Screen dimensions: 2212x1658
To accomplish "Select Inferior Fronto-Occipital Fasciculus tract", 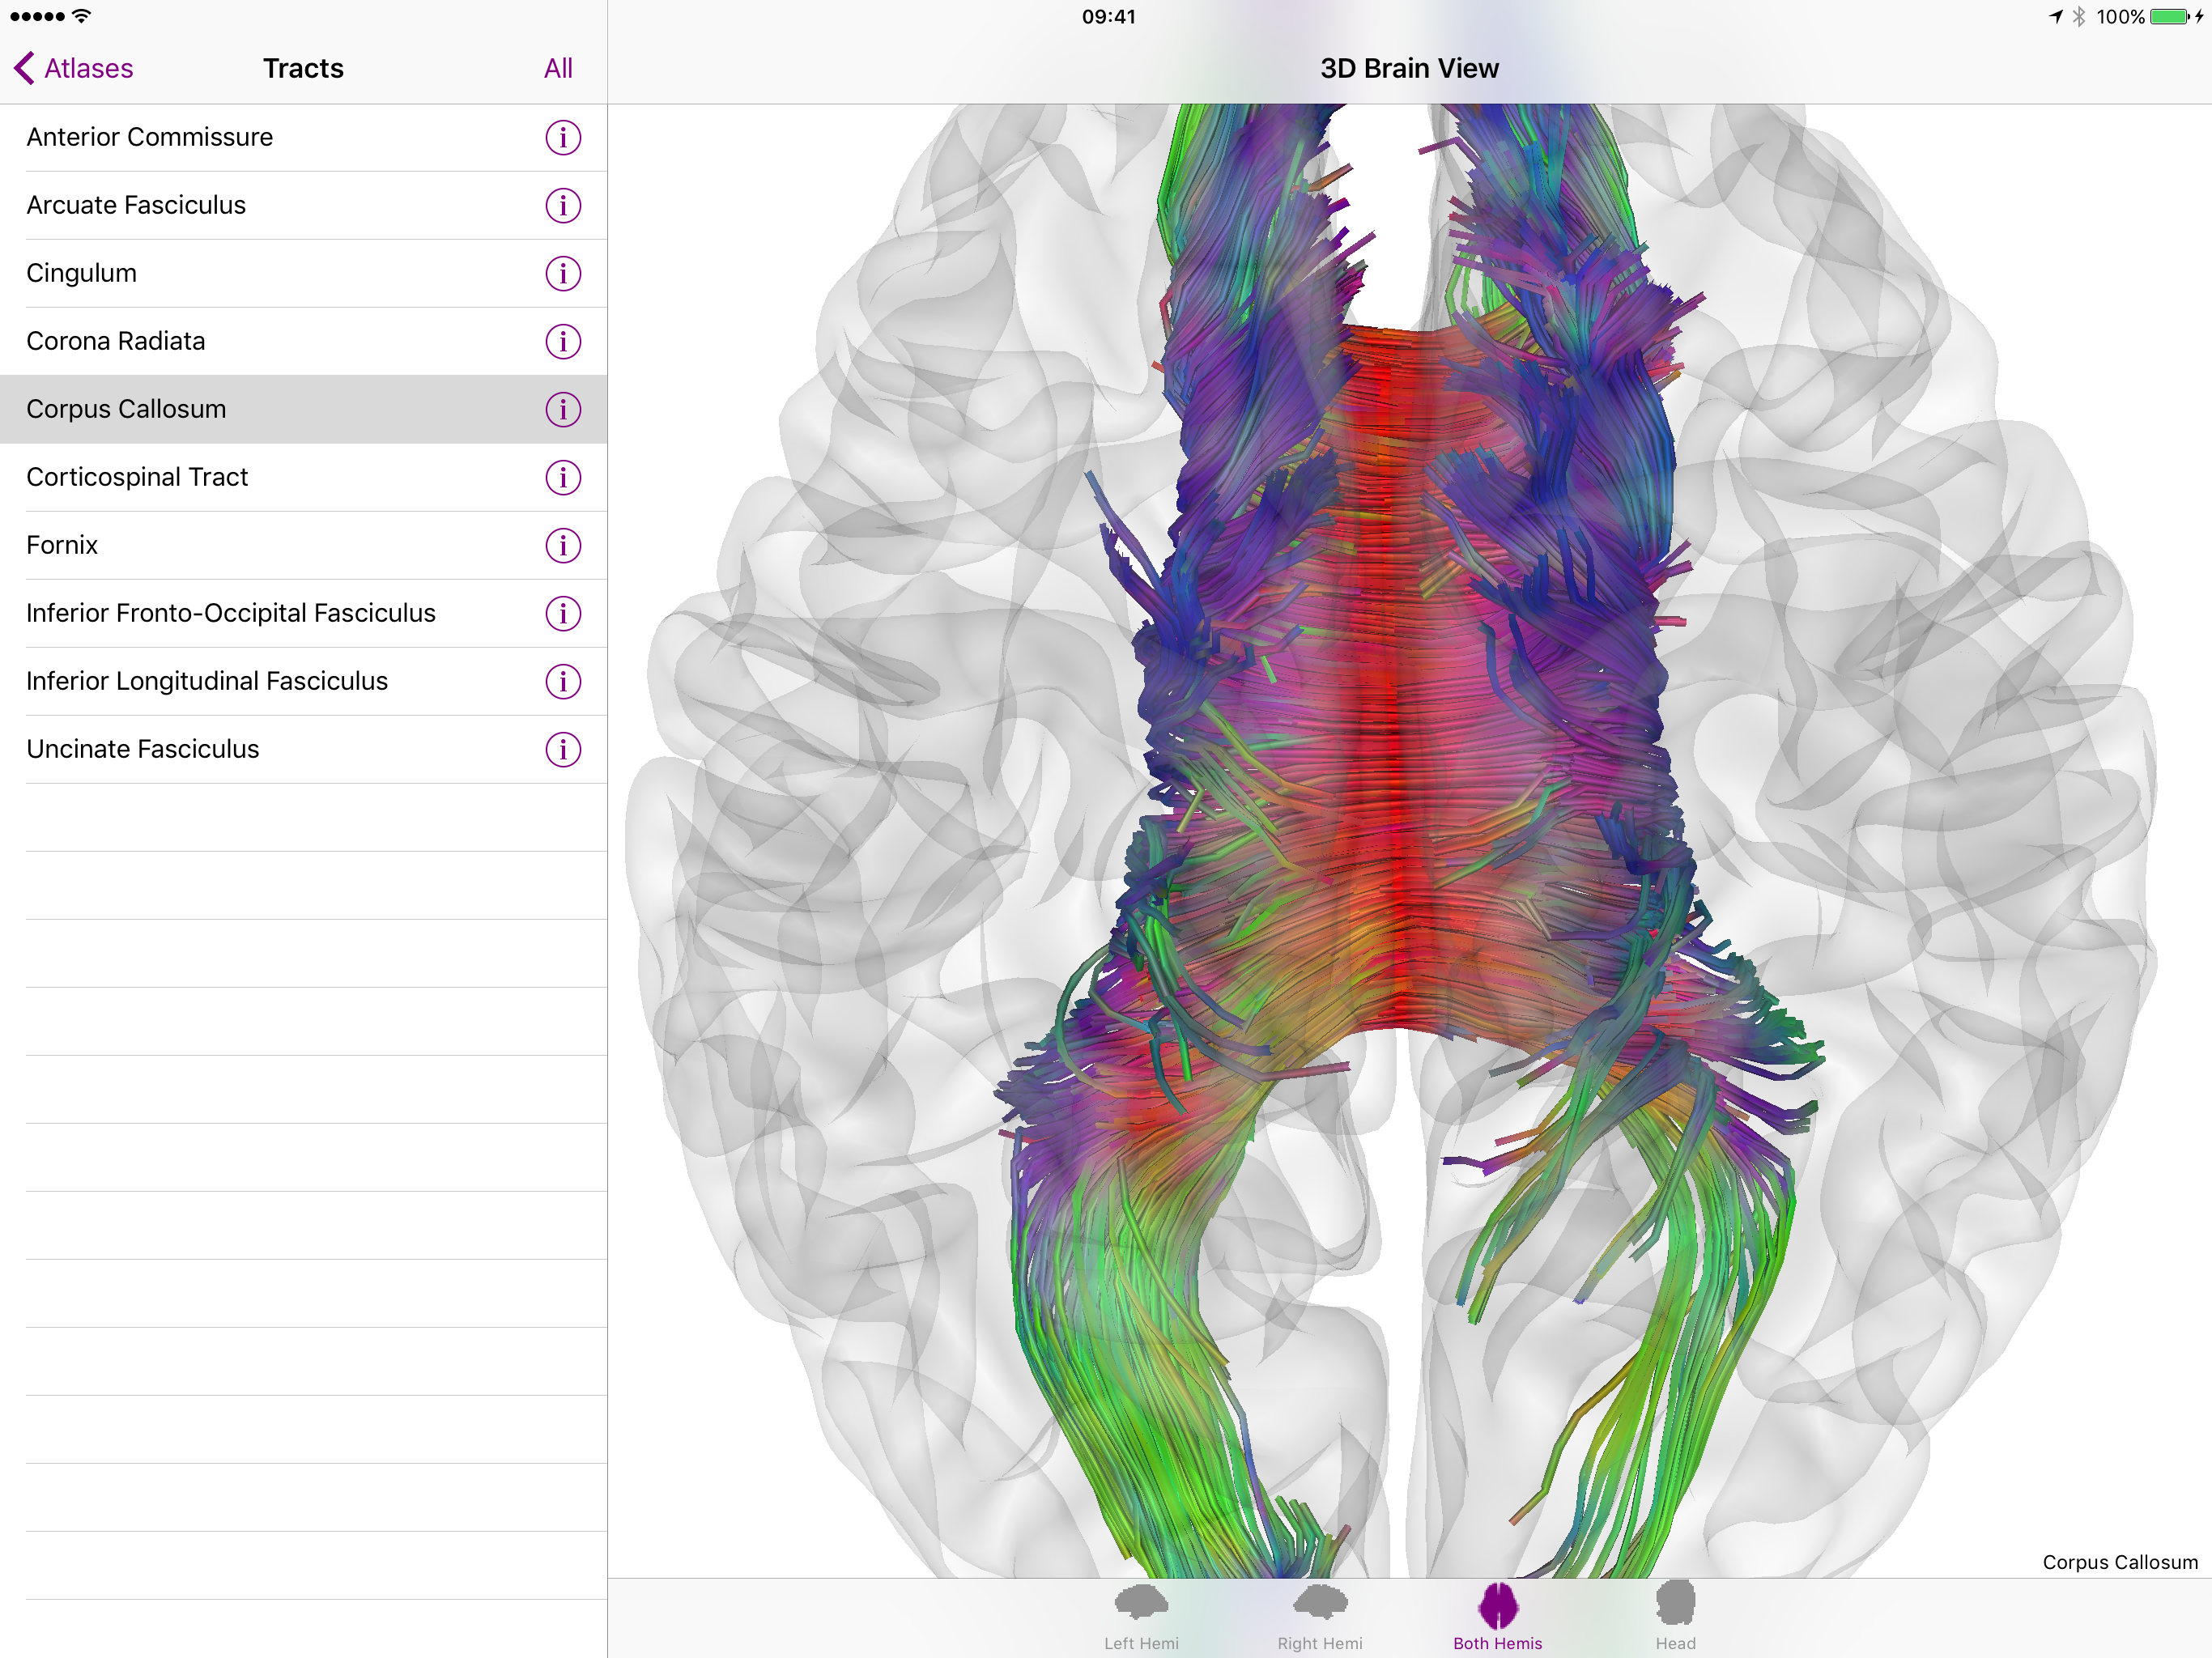I will (x=231, y=613).
